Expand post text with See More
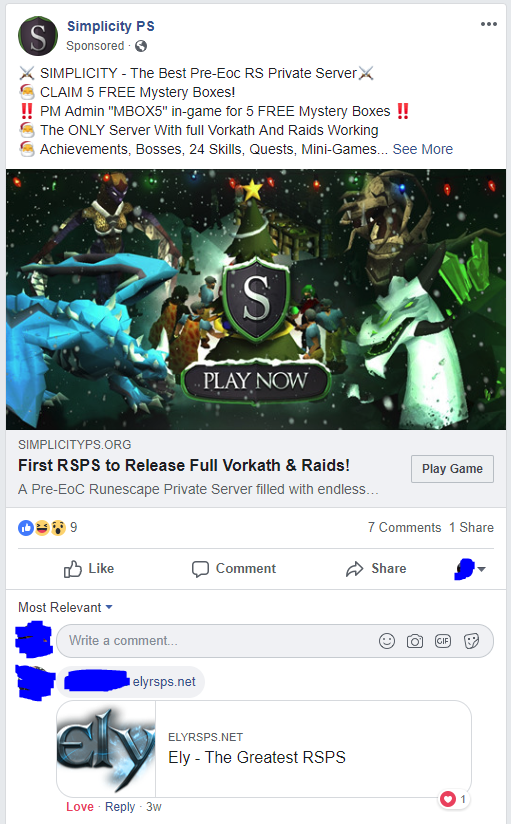 tap(423, 149)
